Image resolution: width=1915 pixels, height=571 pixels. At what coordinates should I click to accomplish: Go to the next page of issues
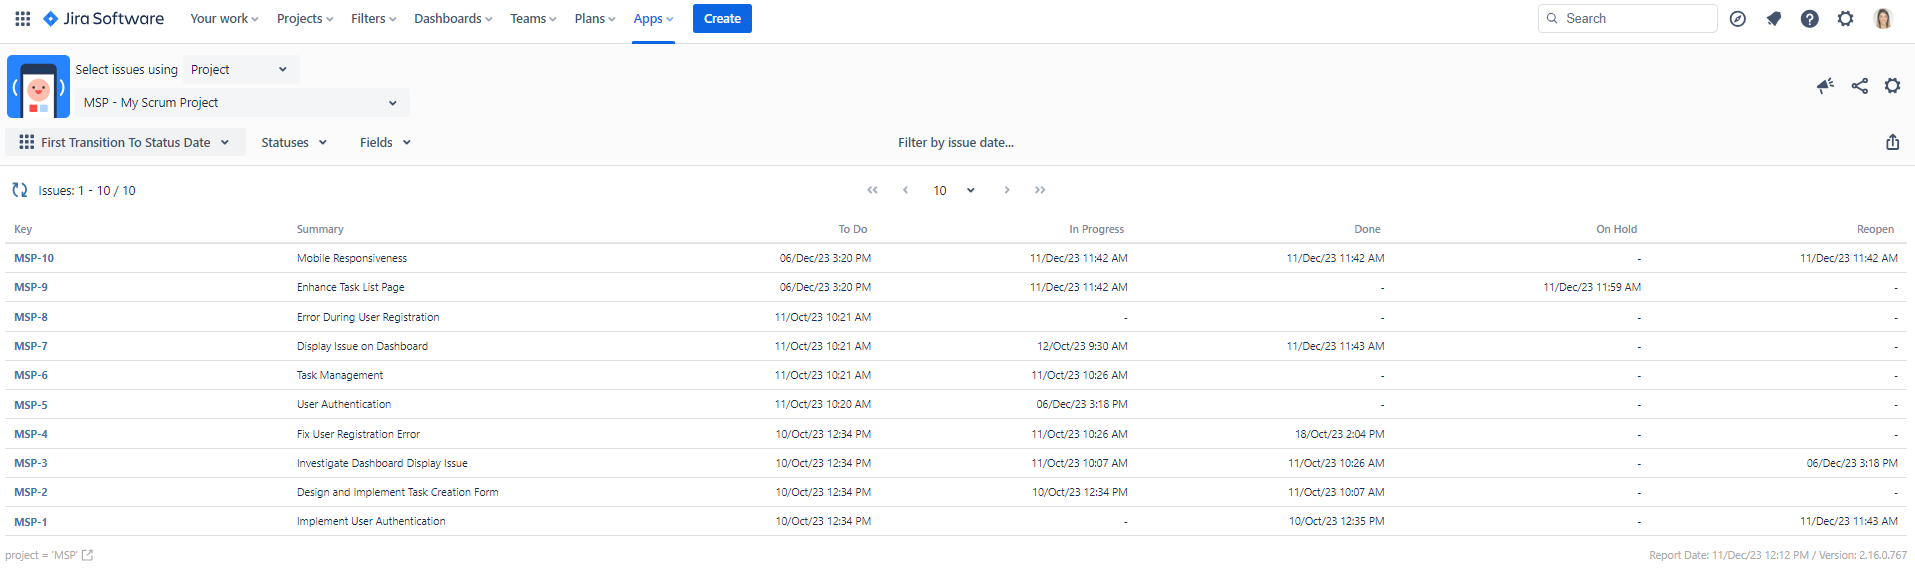click(1006, 190)
